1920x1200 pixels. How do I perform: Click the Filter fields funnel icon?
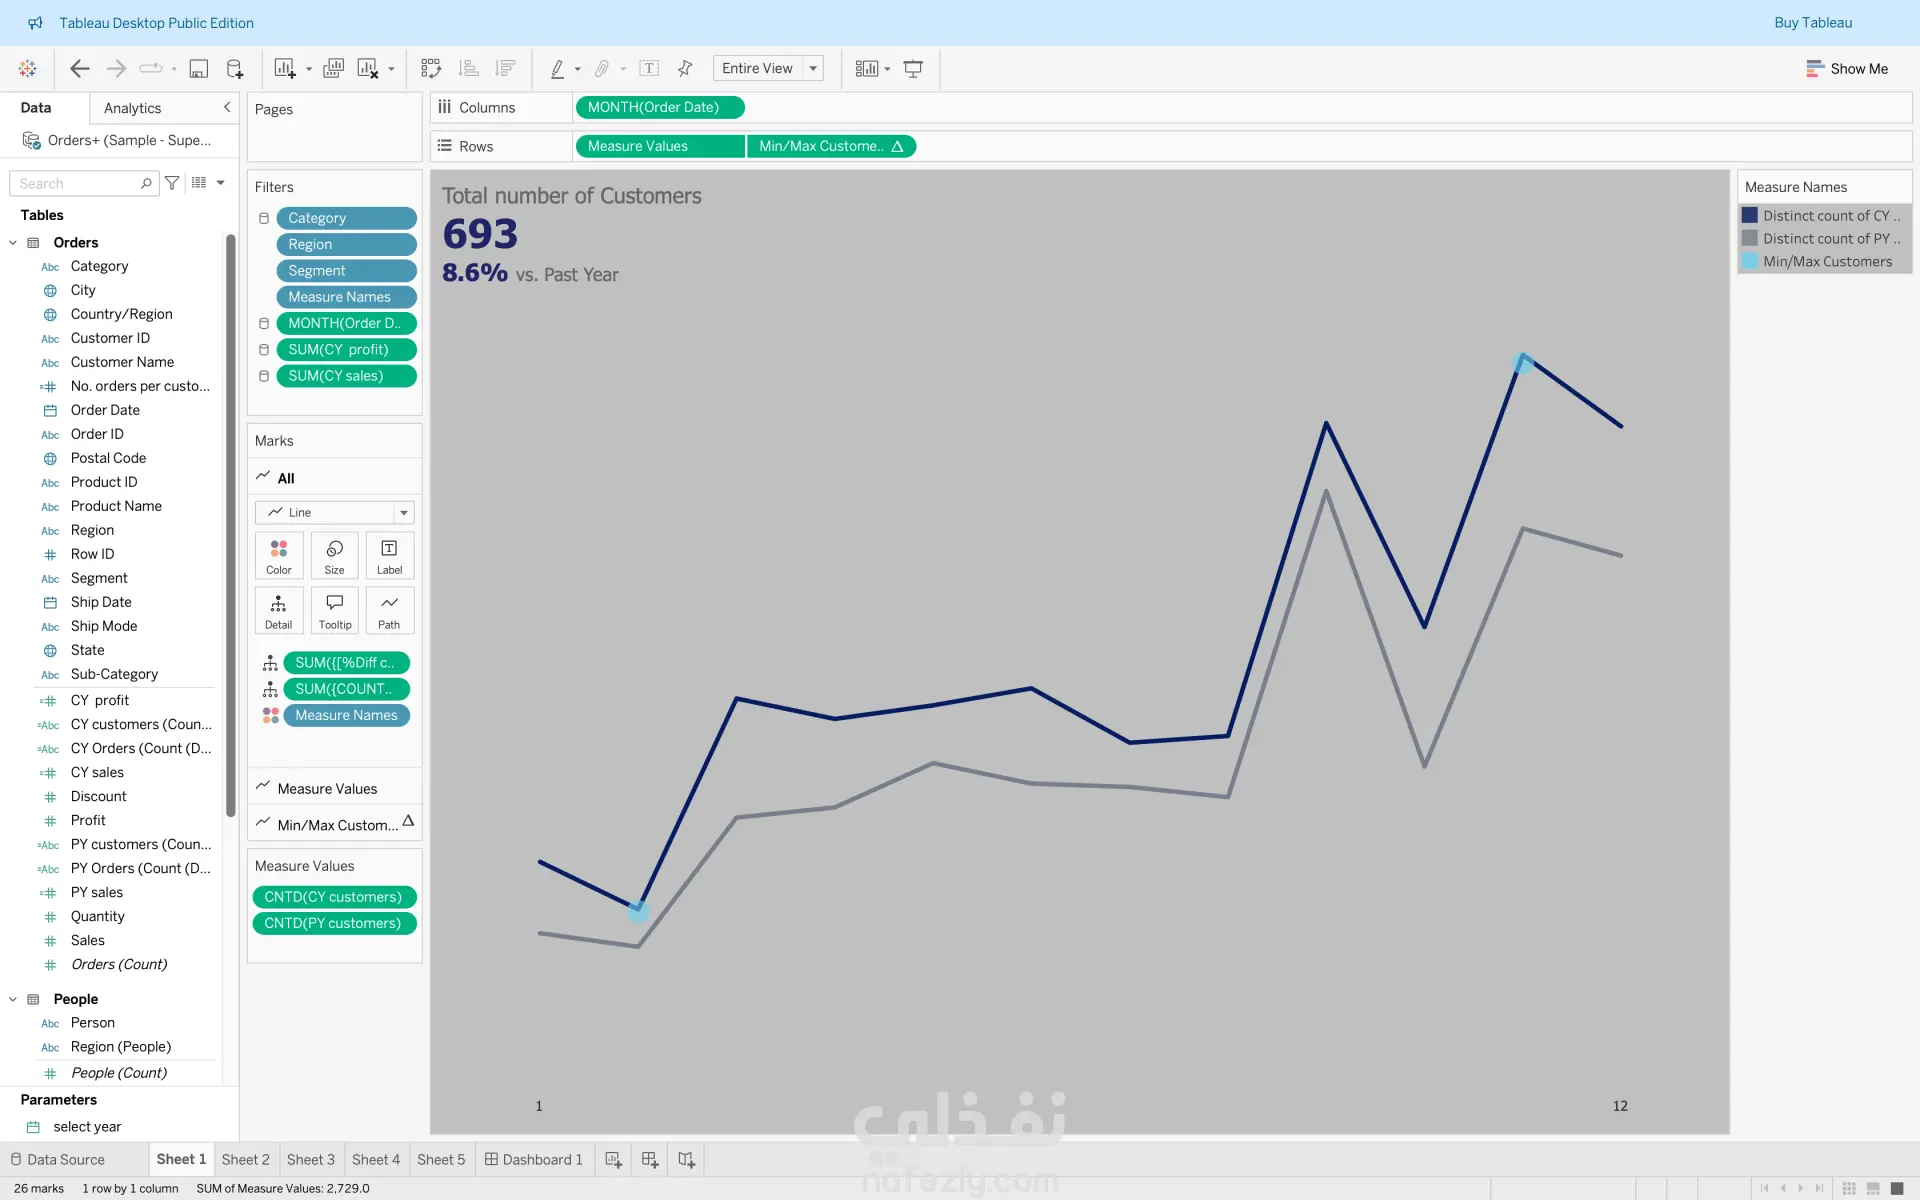pyautogui.click(x=172, y=183)
